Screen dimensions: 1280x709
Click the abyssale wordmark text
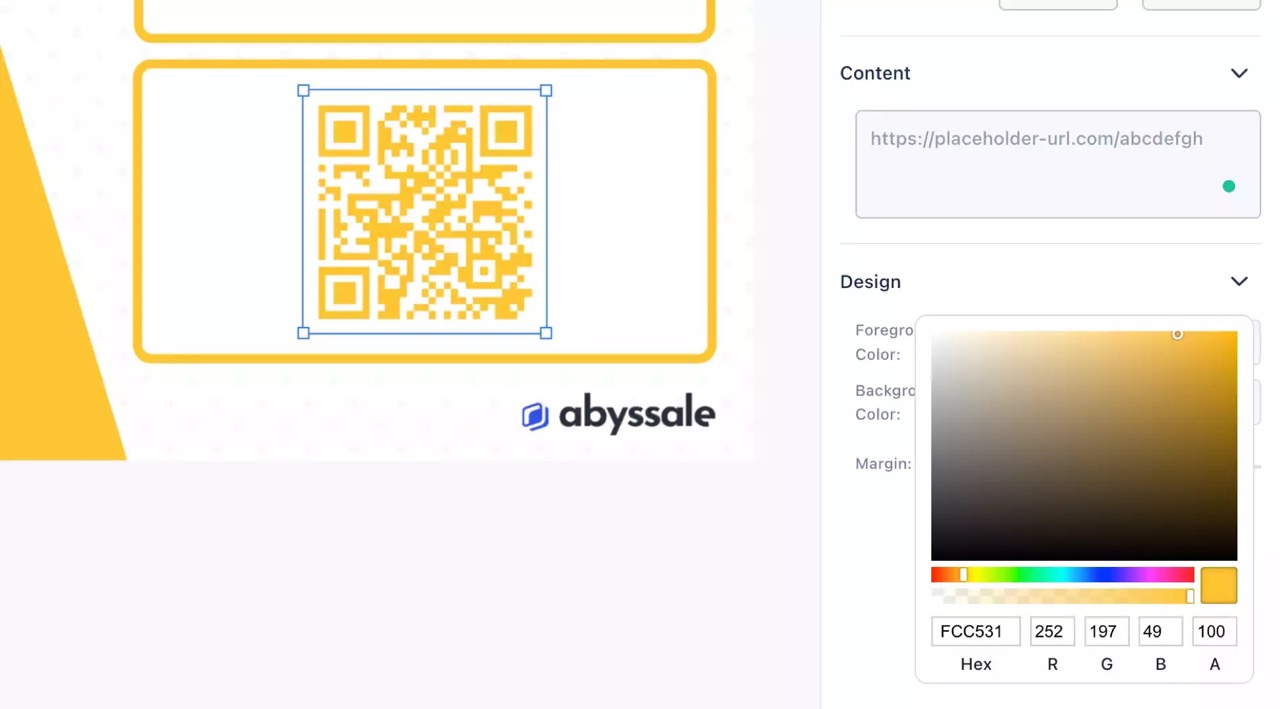coord(637,414)
